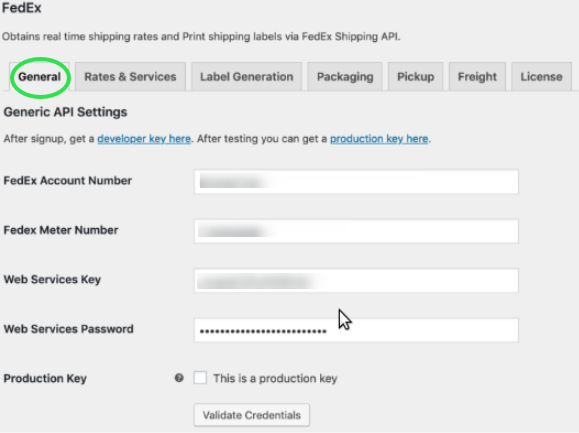Click the 'This is a production key' label

275,378
